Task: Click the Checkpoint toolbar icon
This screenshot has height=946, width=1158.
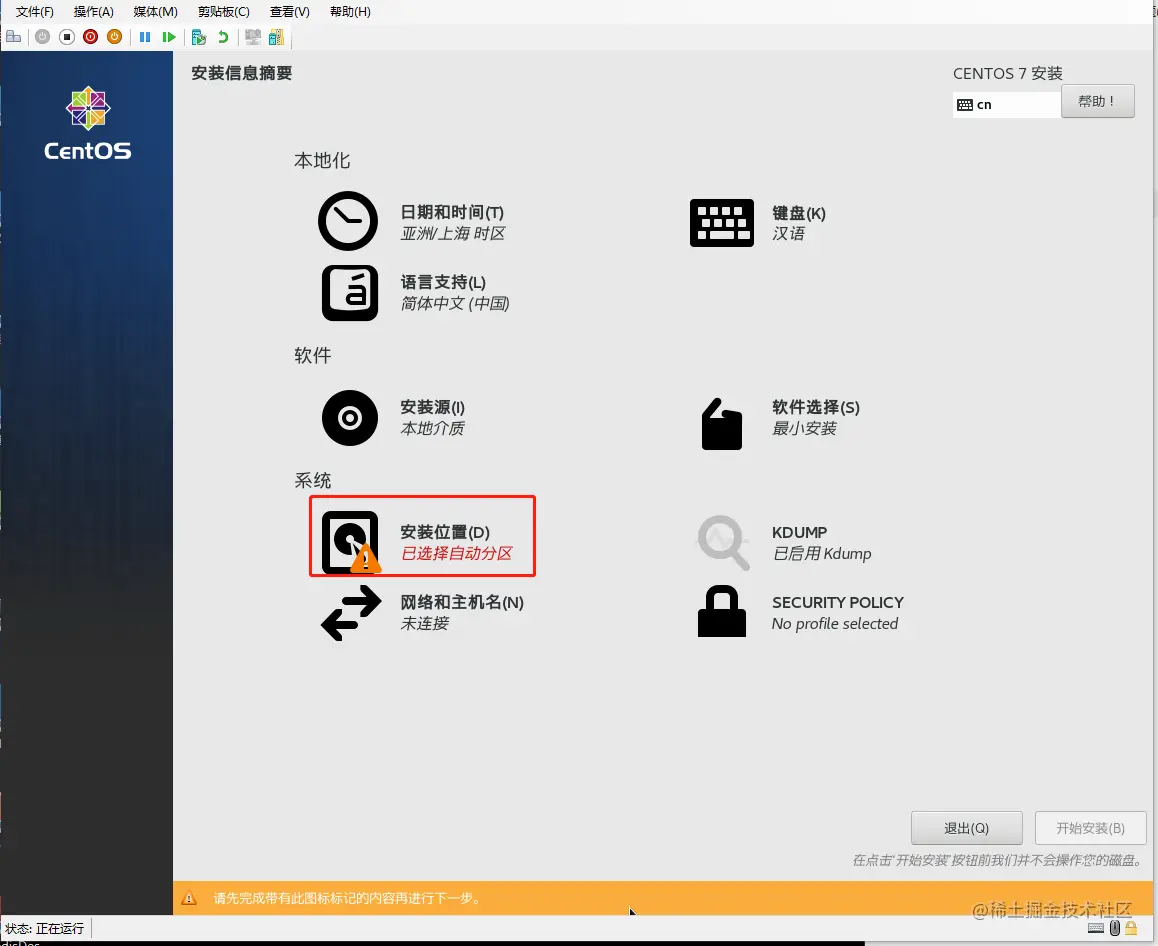Action: tap(198, 37)
